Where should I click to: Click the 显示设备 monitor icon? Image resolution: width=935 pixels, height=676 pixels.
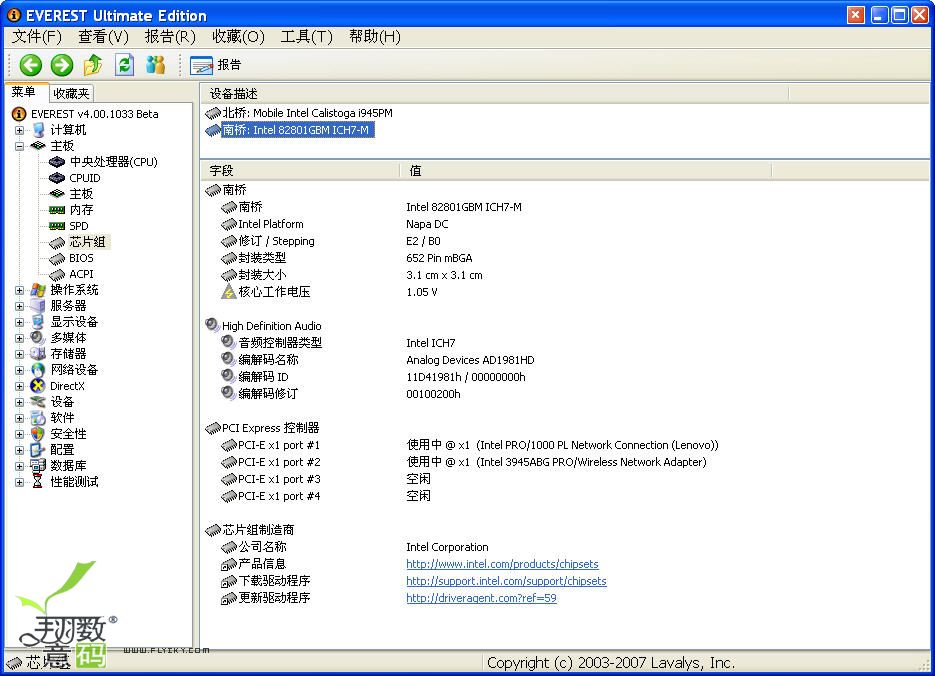click(38, 322)
